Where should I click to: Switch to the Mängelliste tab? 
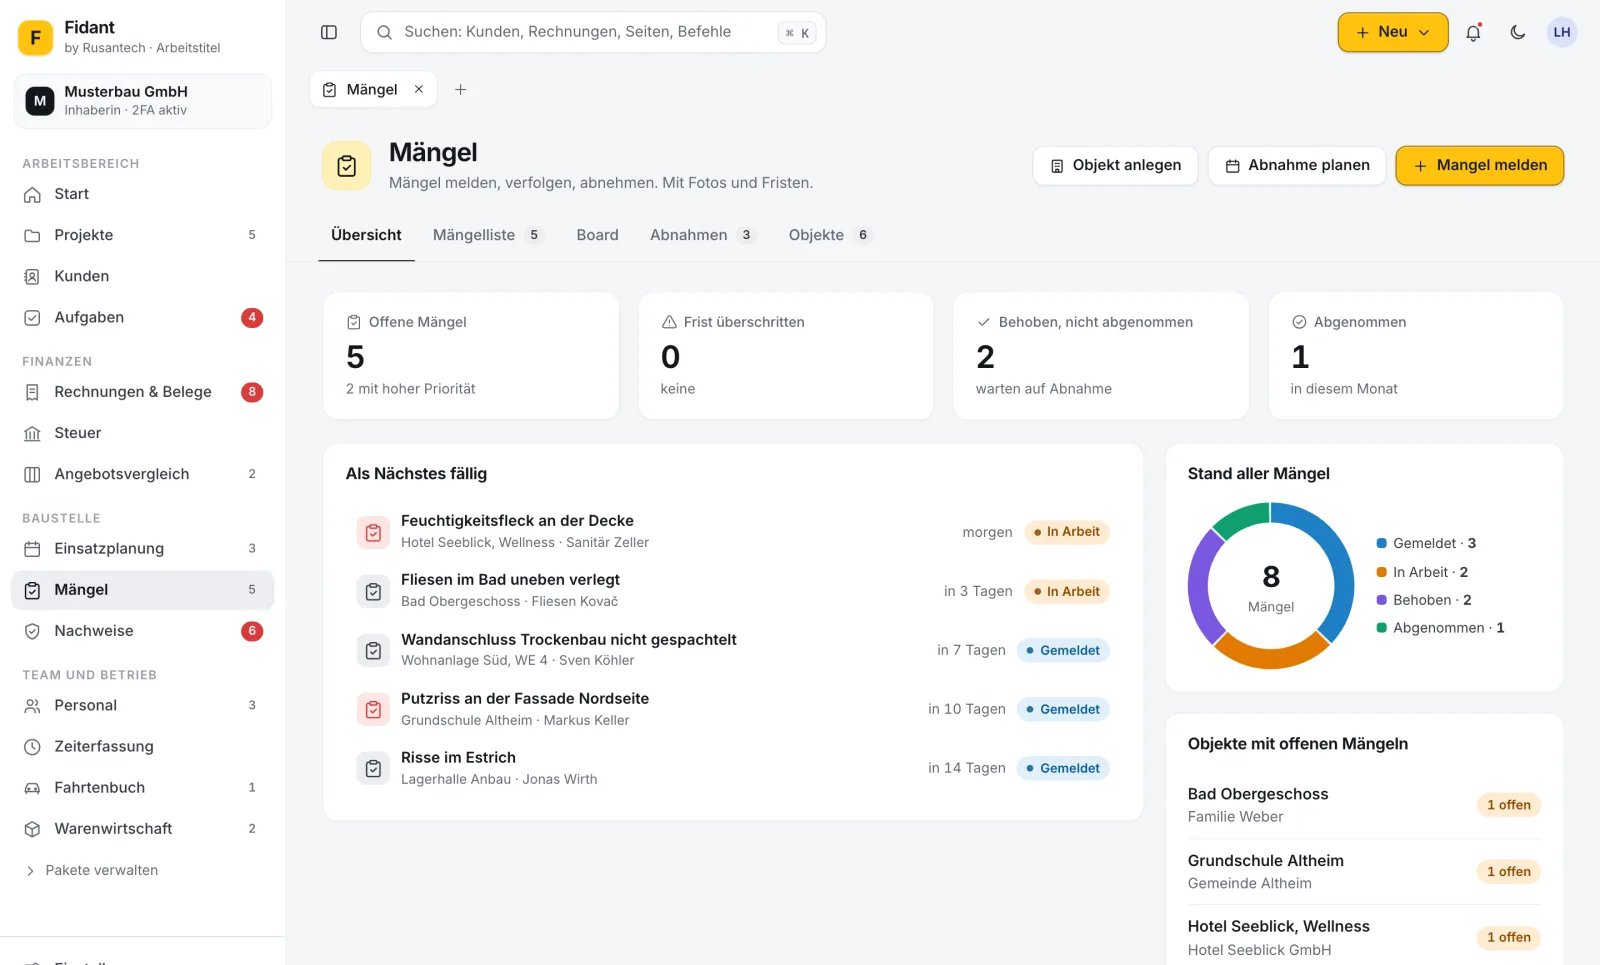coord(487,235)
